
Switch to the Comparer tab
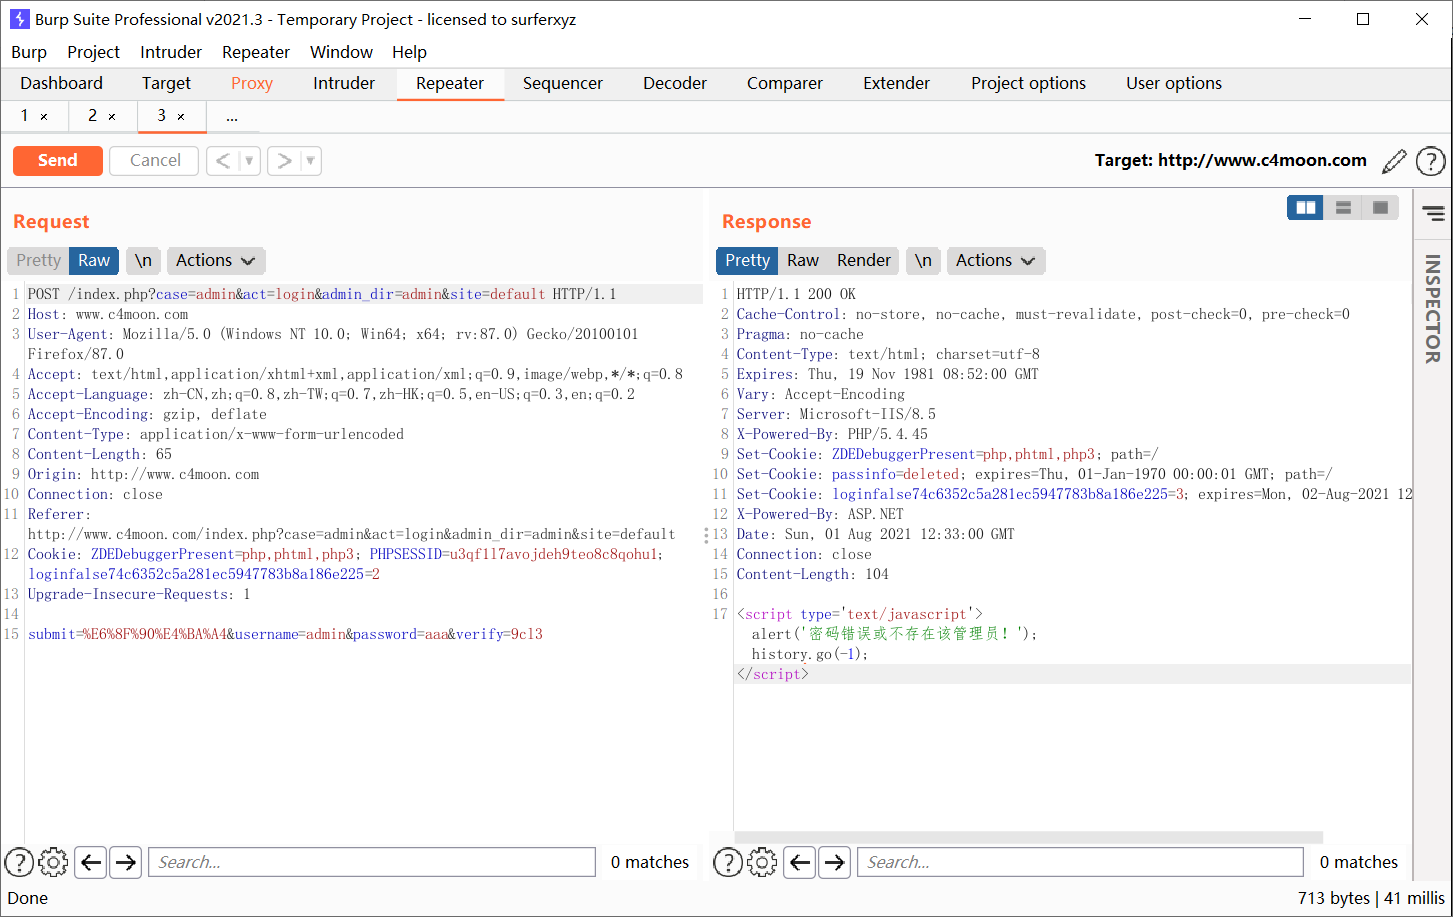[785, 84]
